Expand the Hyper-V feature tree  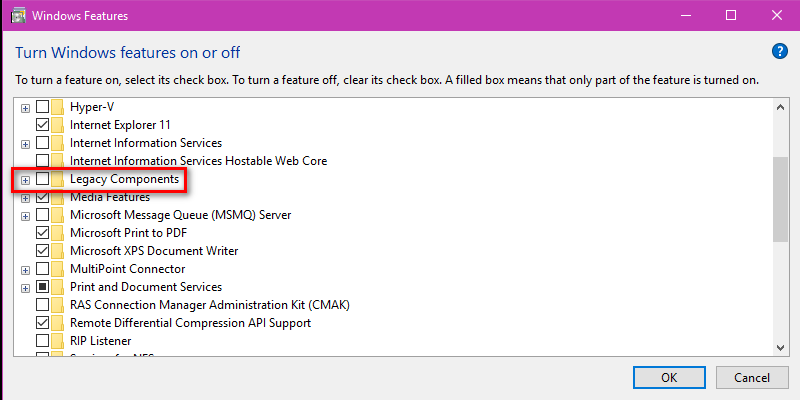[x=25, y=107]
